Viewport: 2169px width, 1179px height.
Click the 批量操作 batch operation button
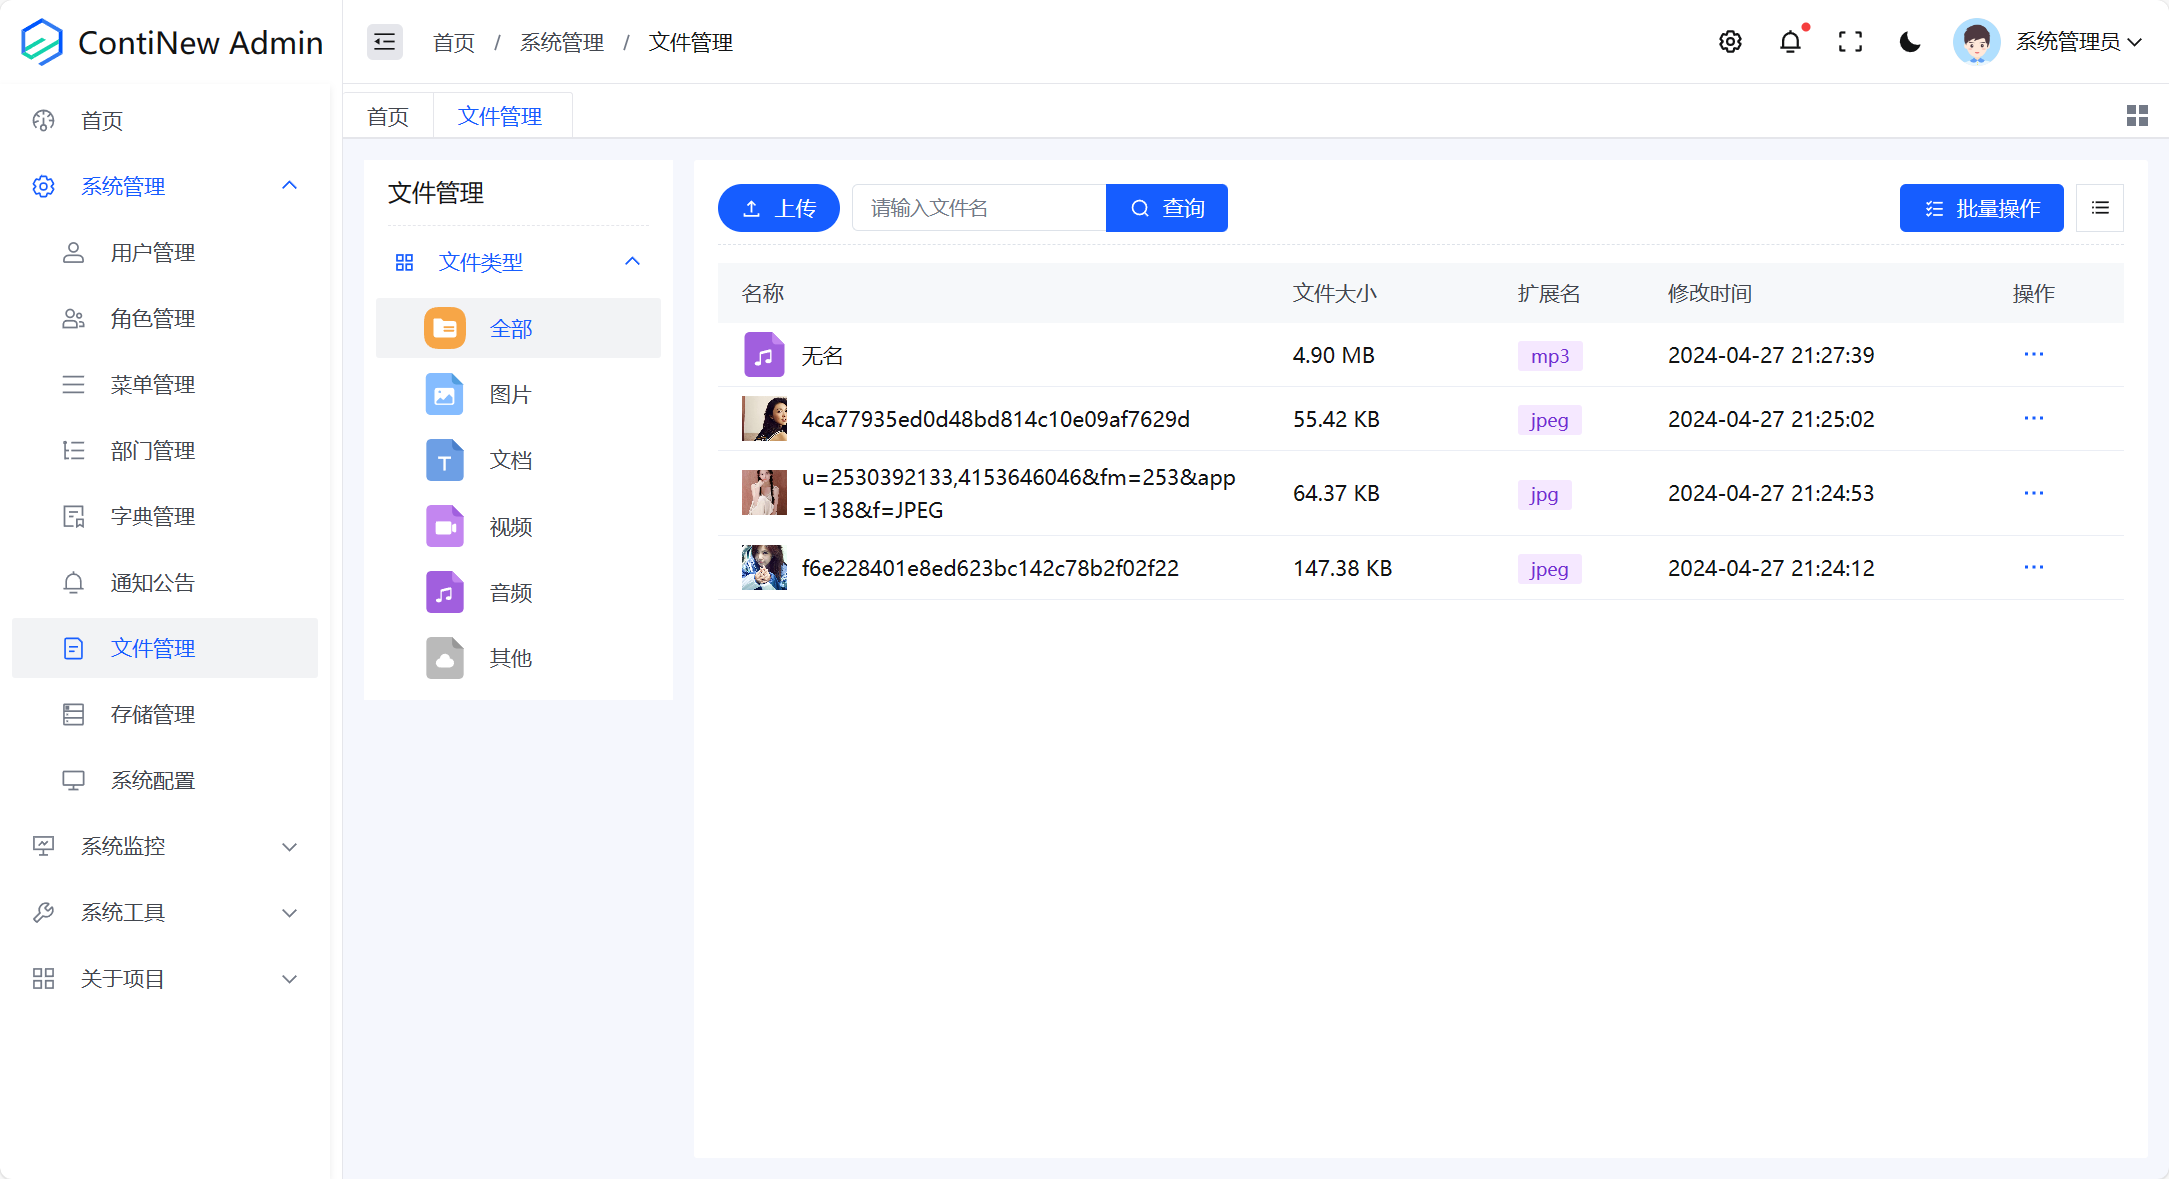coord(1981,207)
